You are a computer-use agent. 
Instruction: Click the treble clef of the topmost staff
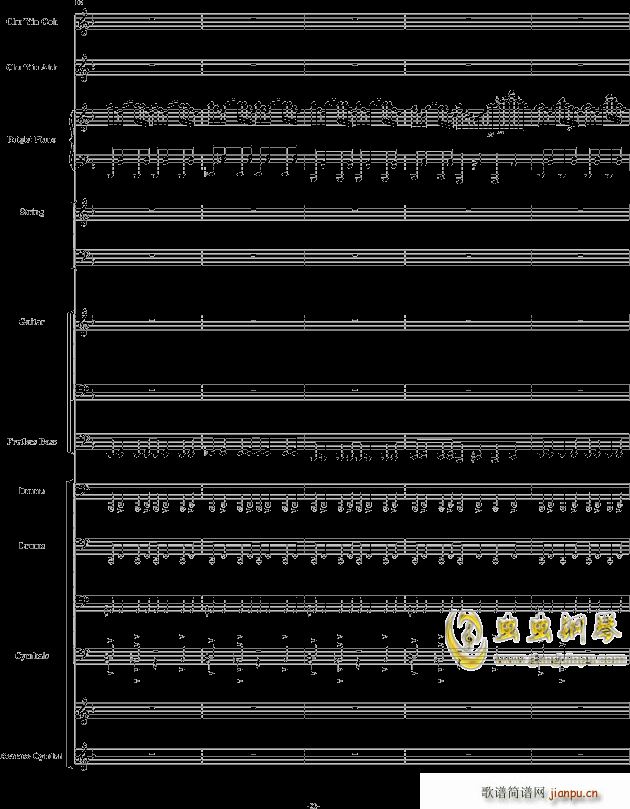click(x=83, y=21)
